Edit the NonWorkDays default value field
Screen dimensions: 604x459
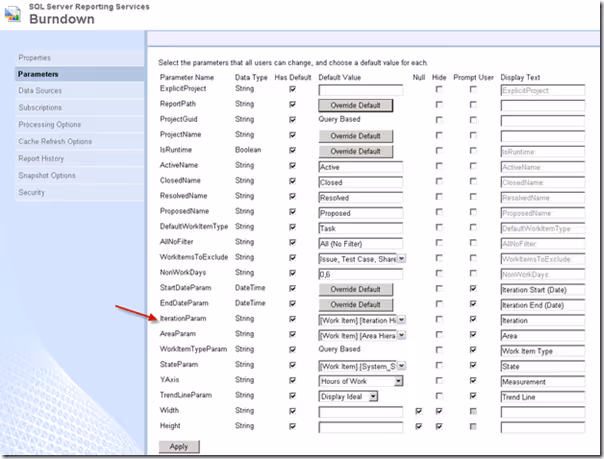pyautogui.click(x=361, y=275)
